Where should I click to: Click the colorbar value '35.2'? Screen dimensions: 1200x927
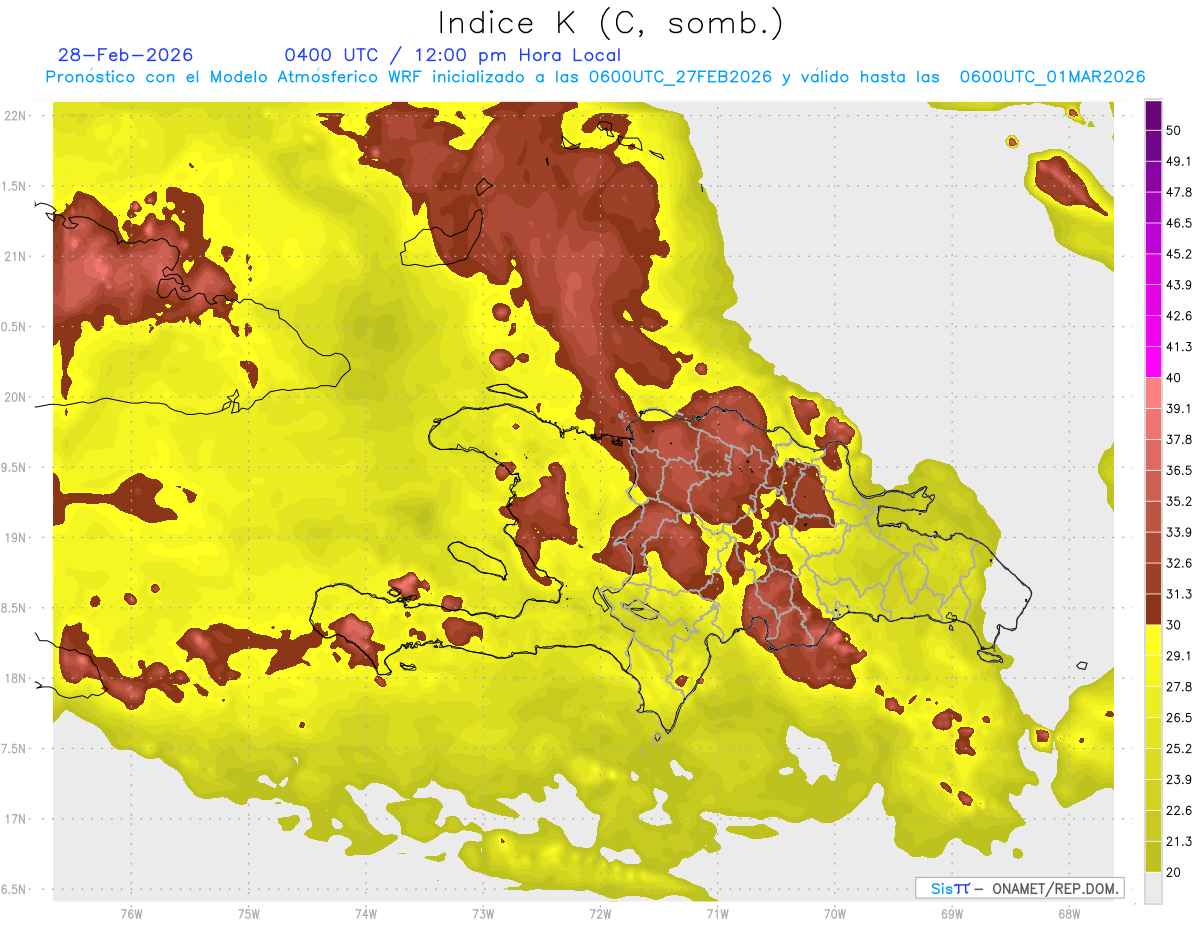1179,501
